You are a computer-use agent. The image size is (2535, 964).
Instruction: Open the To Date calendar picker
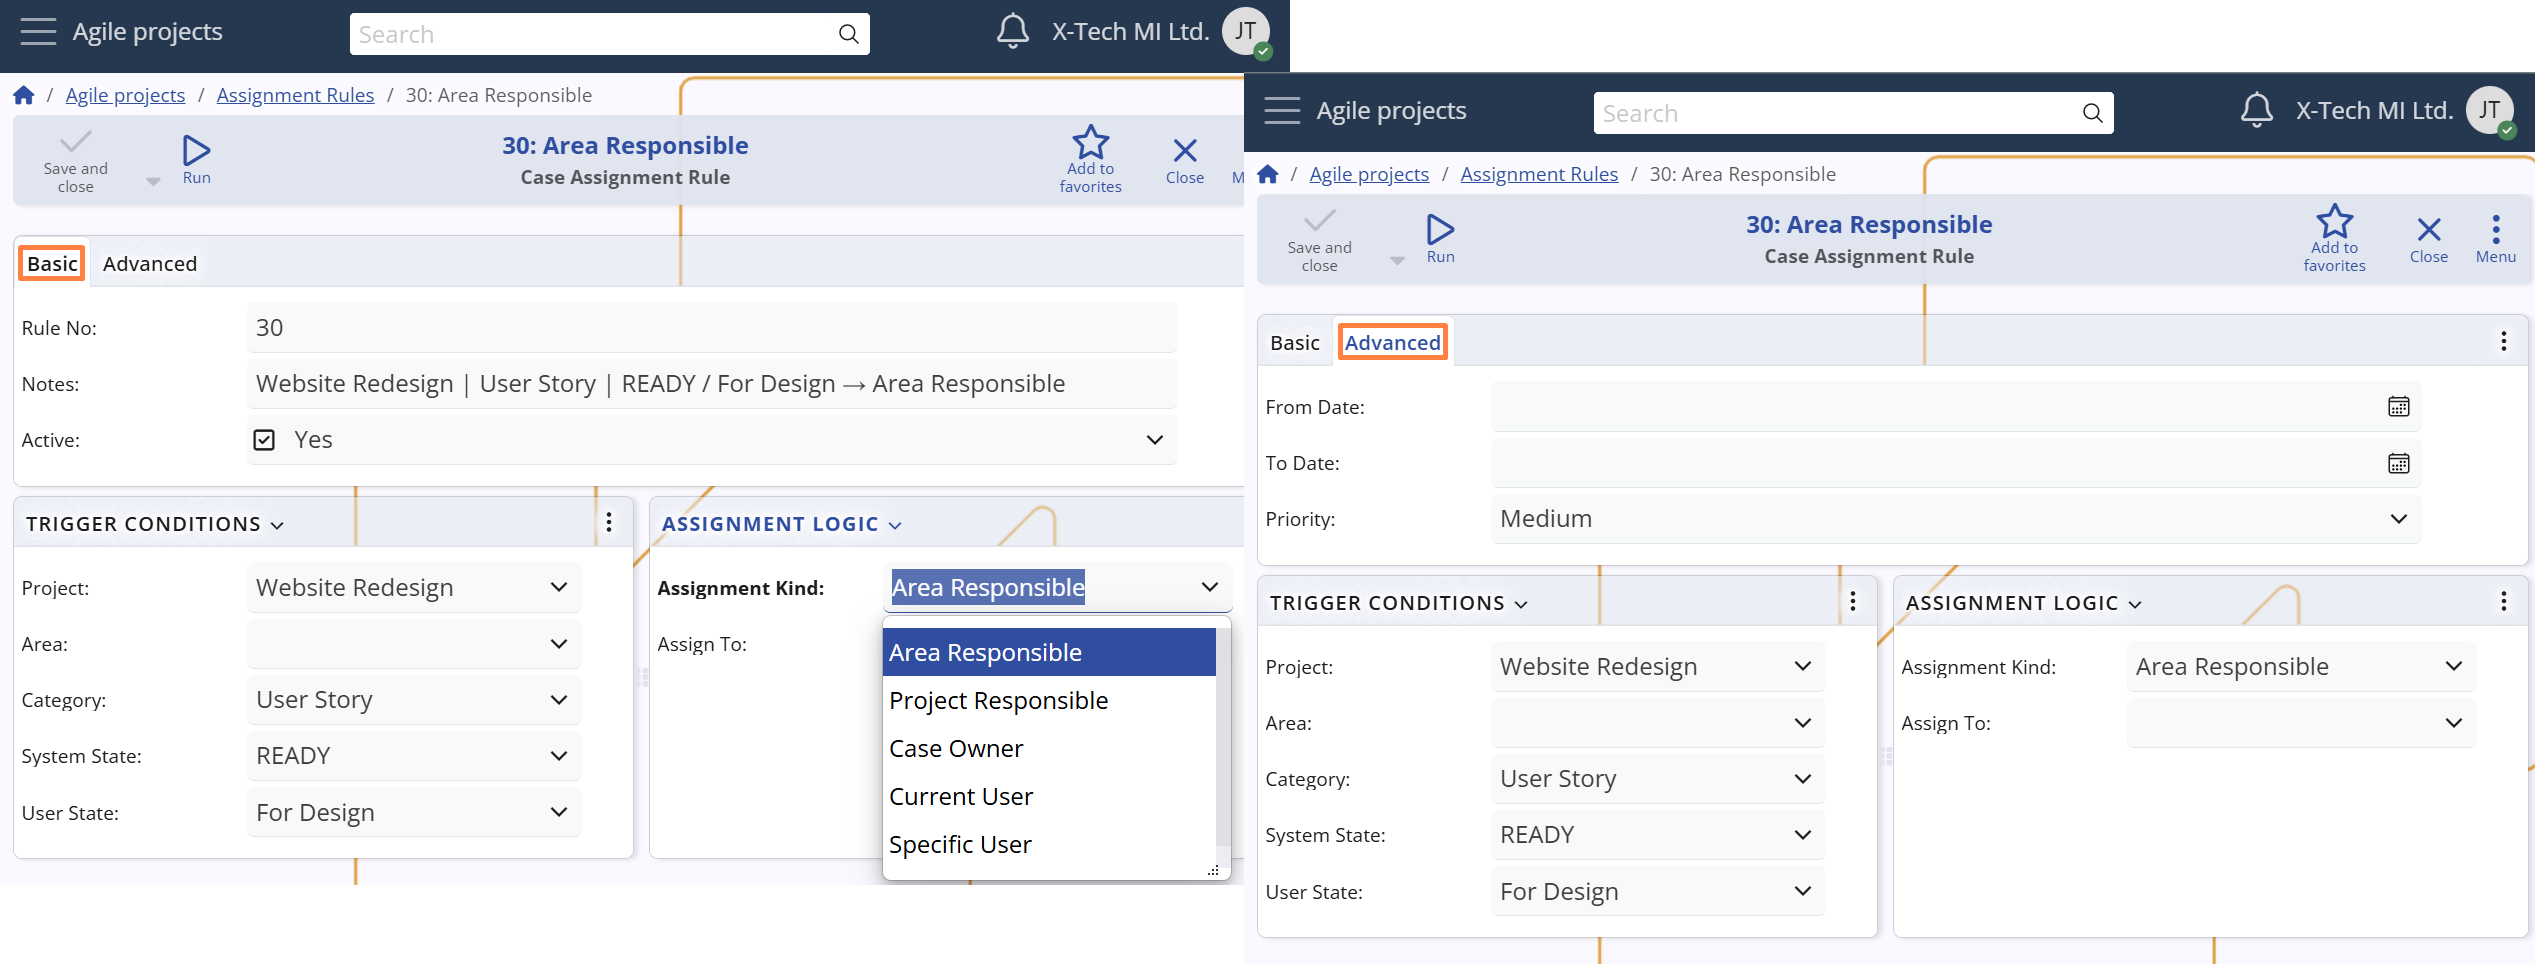point(2398,463)
